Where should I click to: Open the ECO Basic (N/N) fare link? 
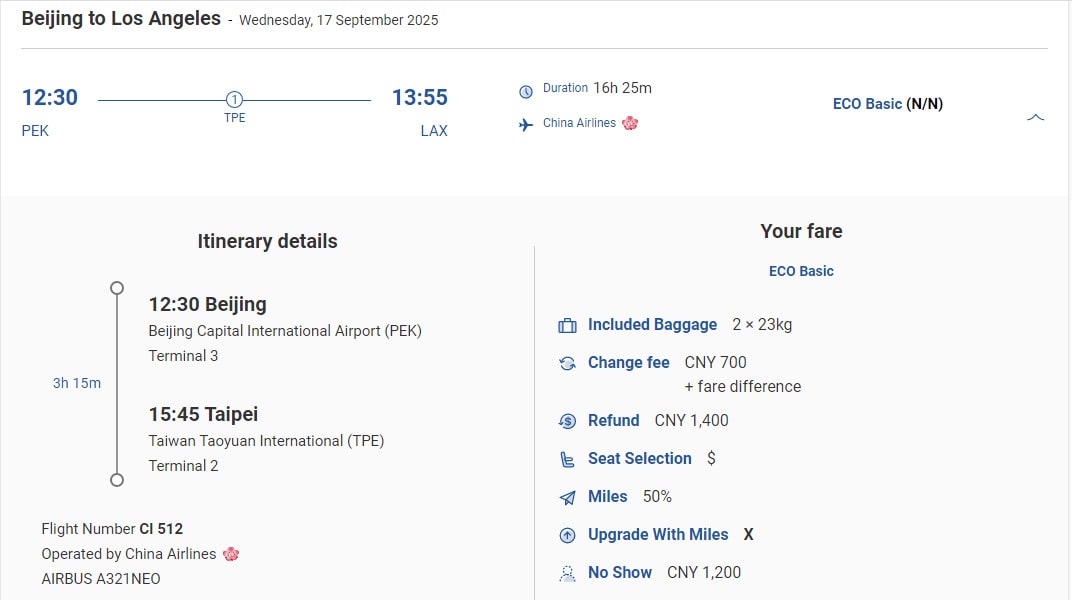[x=887, y=104]
